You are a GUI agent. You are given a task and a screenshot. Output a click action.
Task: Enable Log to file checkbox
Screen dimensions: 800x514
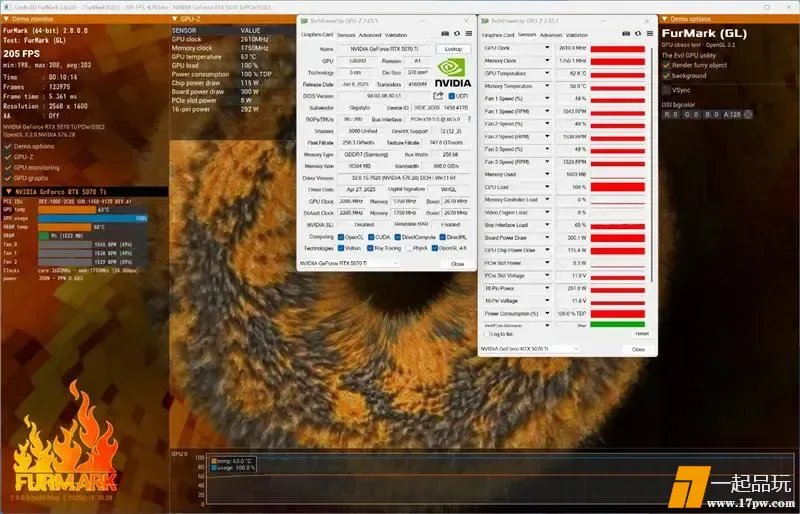click(486, 334)
